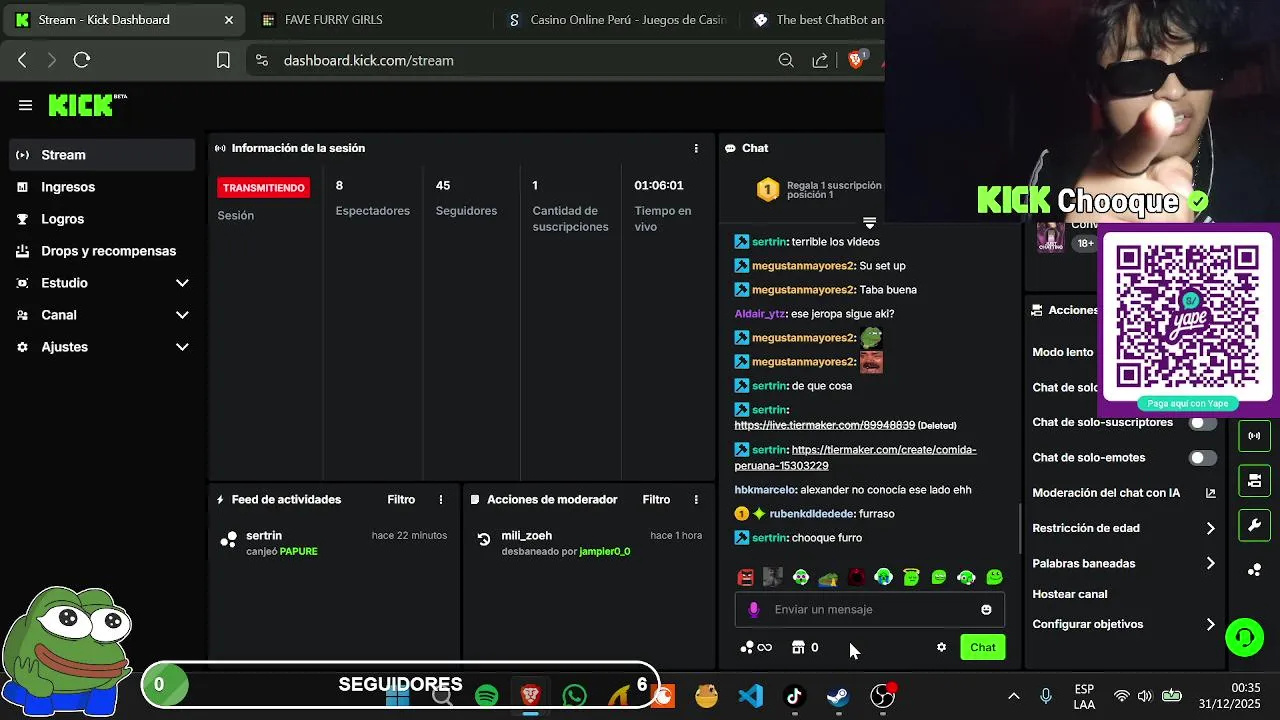Expand the Ajustes sidebar section
This screenshot has height=720, width=1280.
pyautogui.click(x=102, y=347)
